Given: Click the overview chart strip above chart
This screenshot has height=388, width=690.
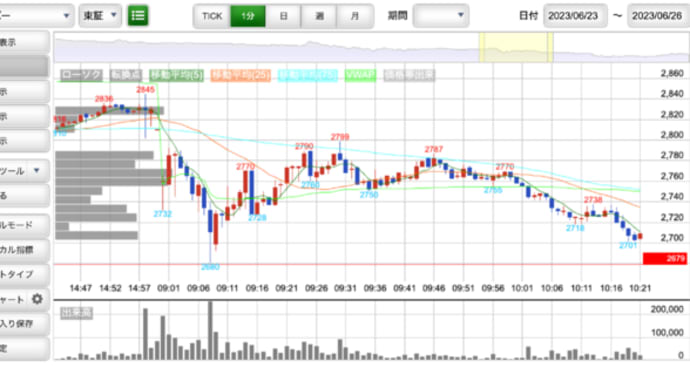Looking at the screenshot, I should pyautogui.click(x=372, y=48).
